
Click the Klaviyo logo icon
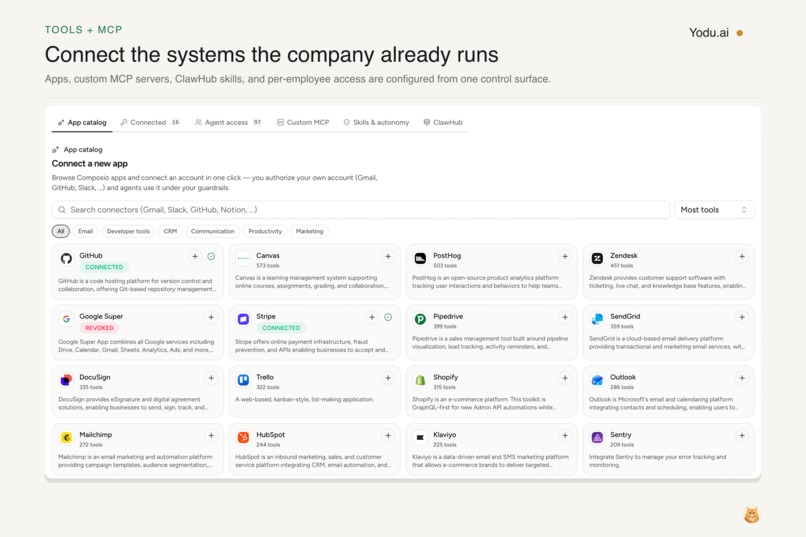pos(420,437)
